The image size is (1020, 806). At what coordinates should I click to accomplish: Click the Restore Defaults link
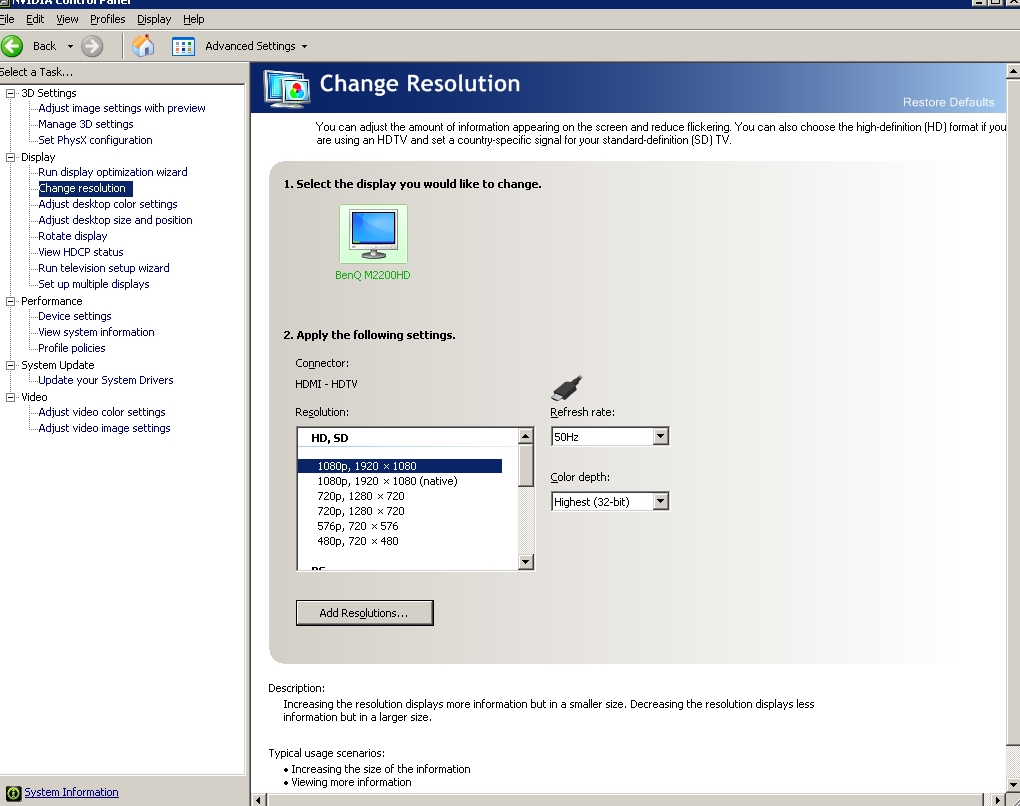click(x=948, y=102)
